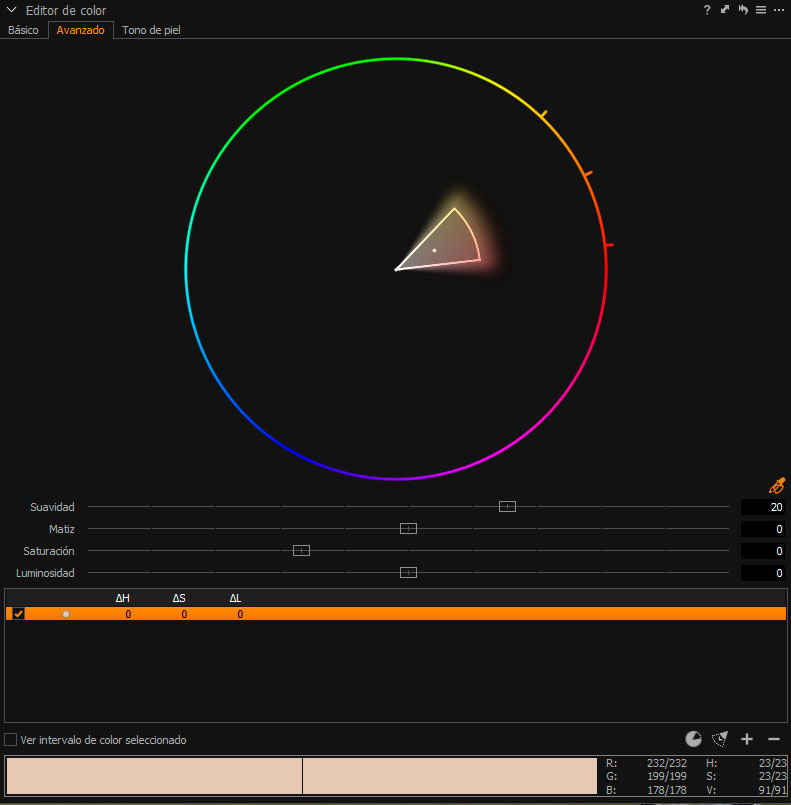Image resolution: width=791 pixels, height=805 pixels.
Task: Switch to the Básico tab
Action: tap(23, 30)
